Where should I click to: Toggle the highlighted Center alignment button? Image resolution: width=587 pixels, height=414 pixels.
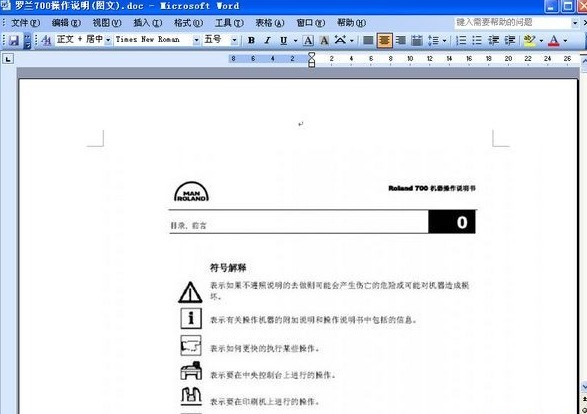[x=384, y=40]
